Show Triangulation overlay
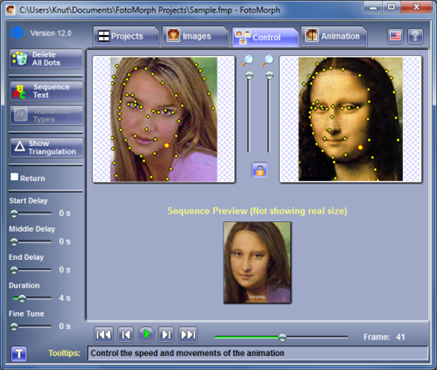 (x=46, y=148)
